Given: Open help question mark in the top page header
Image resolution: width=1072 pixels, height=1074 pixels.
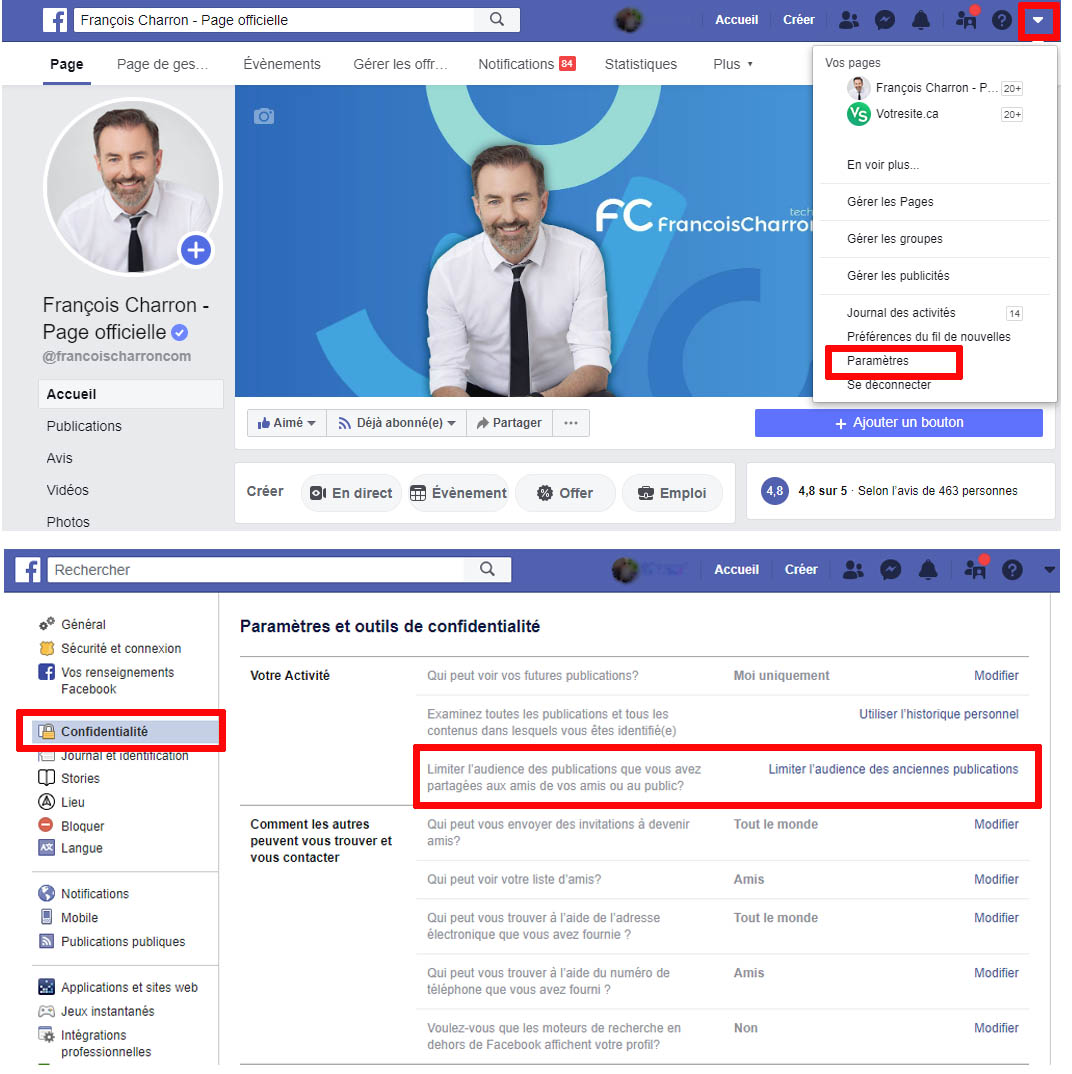Looking at the screenshot, I should tap(1001, 20).
